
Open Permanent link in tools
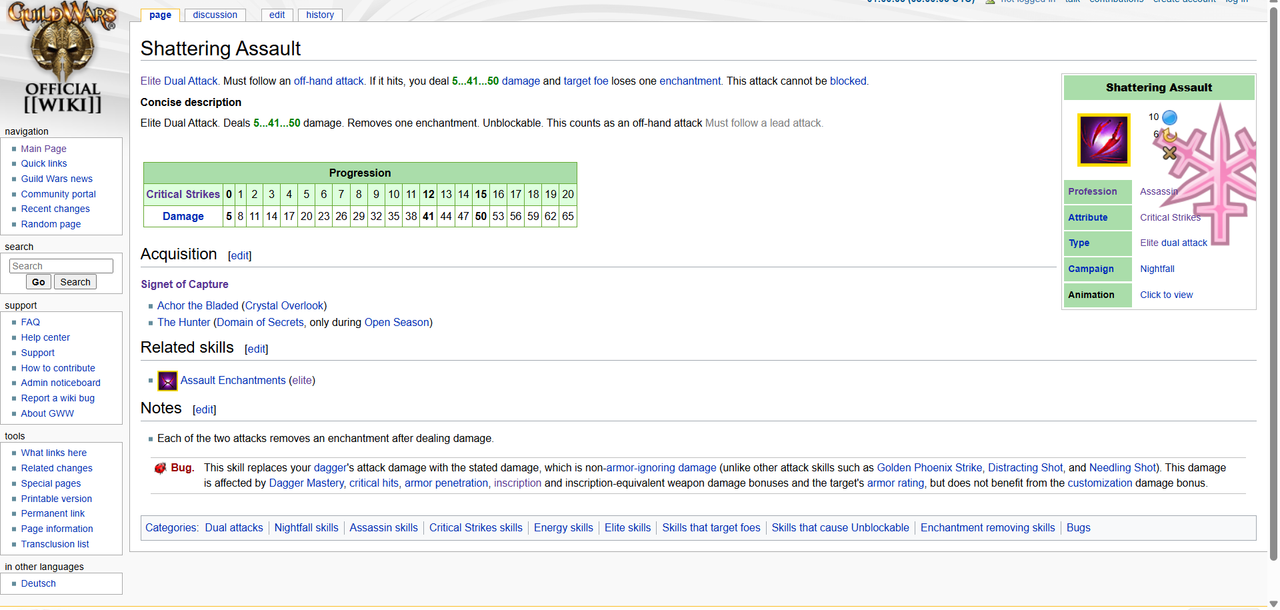click(x=53, y=514)
